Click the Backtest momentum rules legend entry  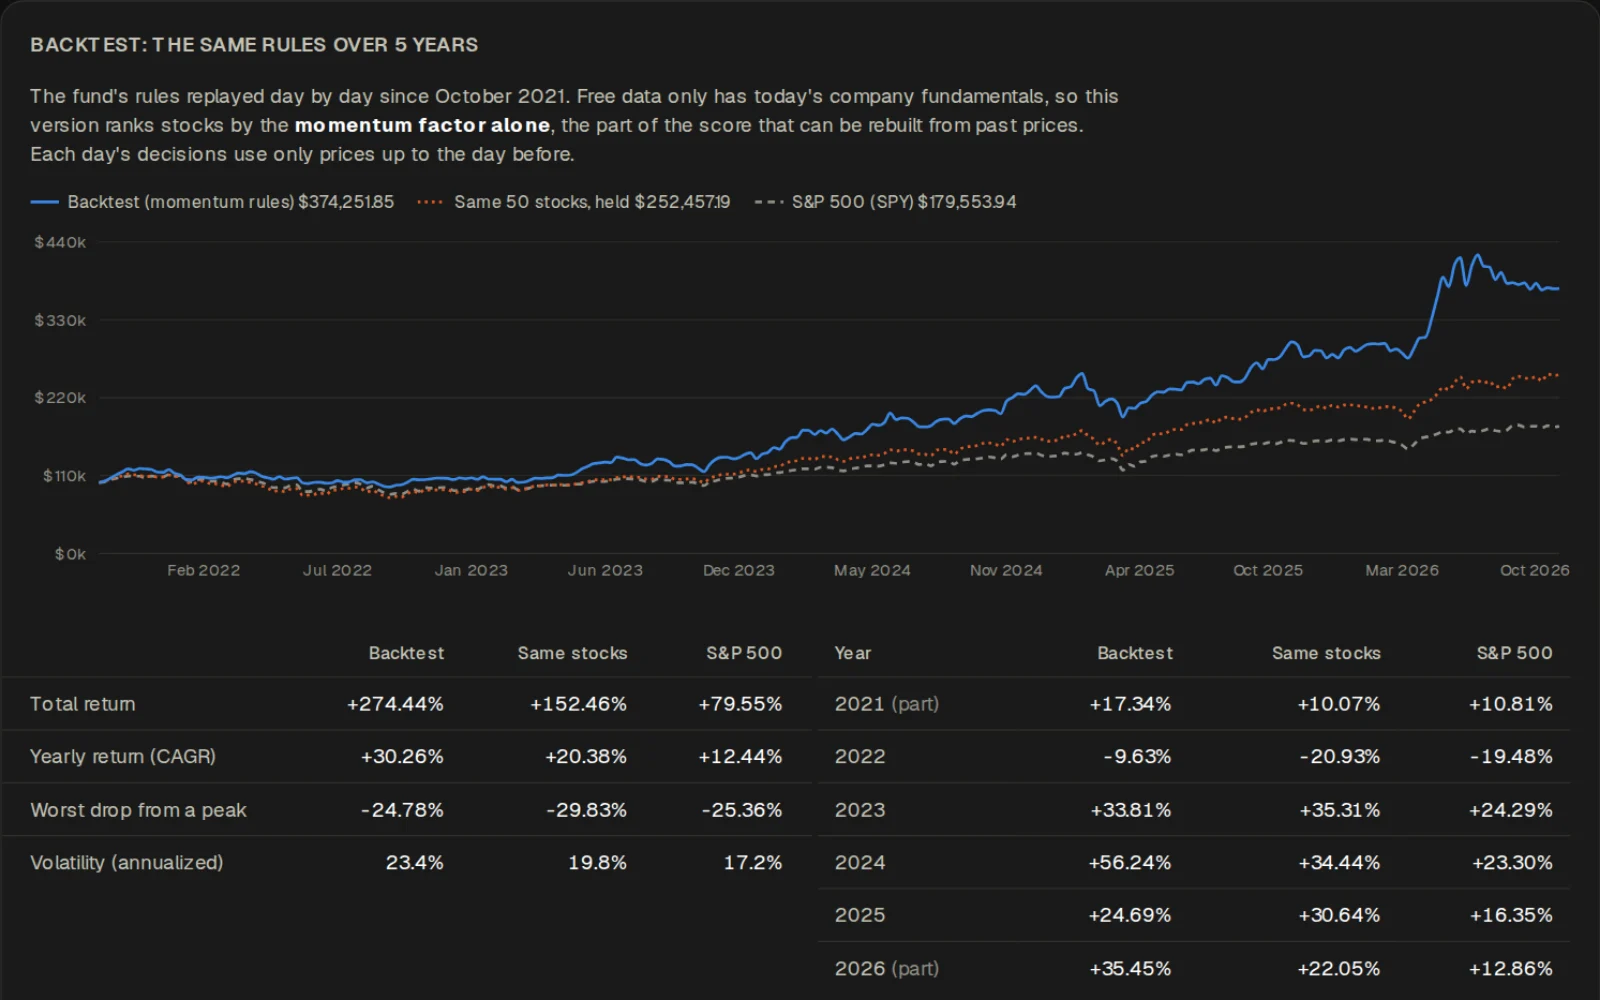pos(212,202)
